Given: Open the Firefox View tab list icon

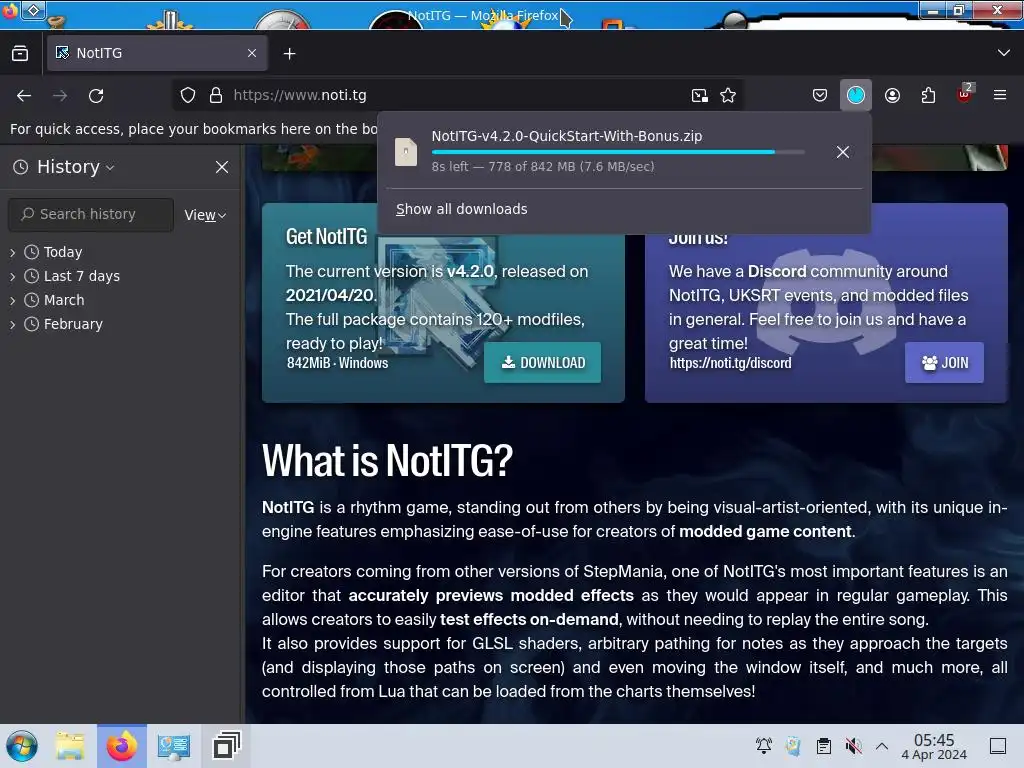Looking at the screenshot, I should point(20,54).
